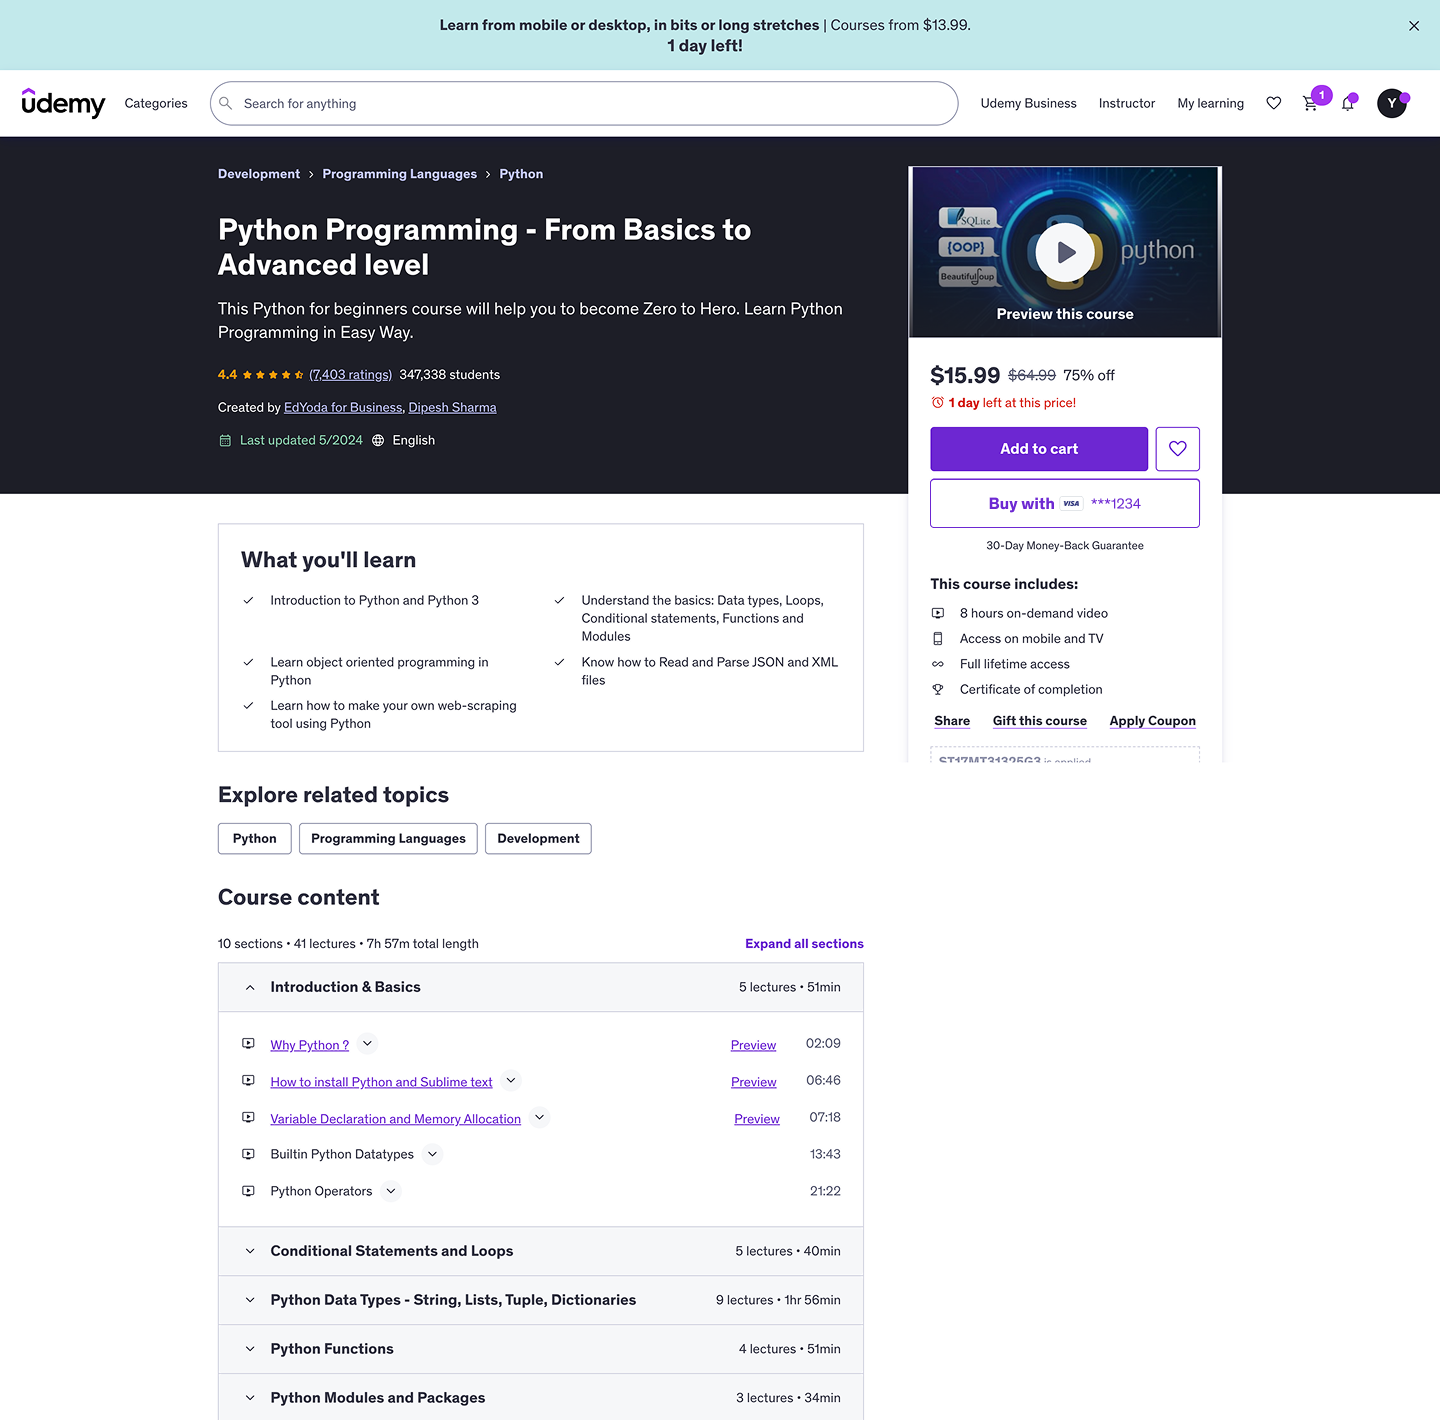Open the Categories menu

click(156, 103)
